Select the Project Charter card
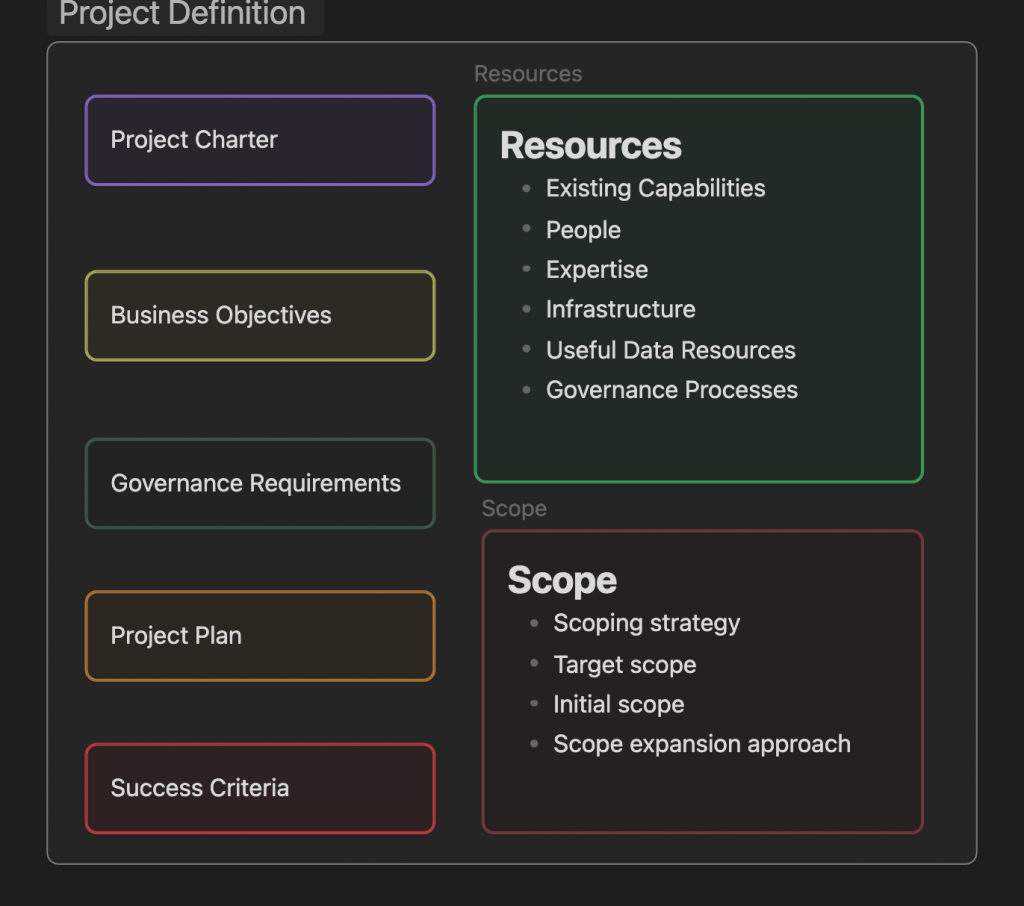 click(x=260, y=140)
